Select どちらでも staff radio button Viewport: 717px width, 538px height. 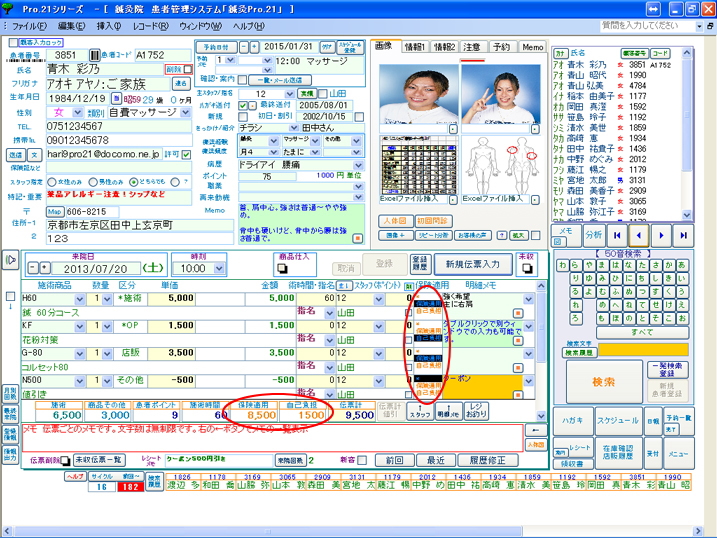(x=133, y=182)
